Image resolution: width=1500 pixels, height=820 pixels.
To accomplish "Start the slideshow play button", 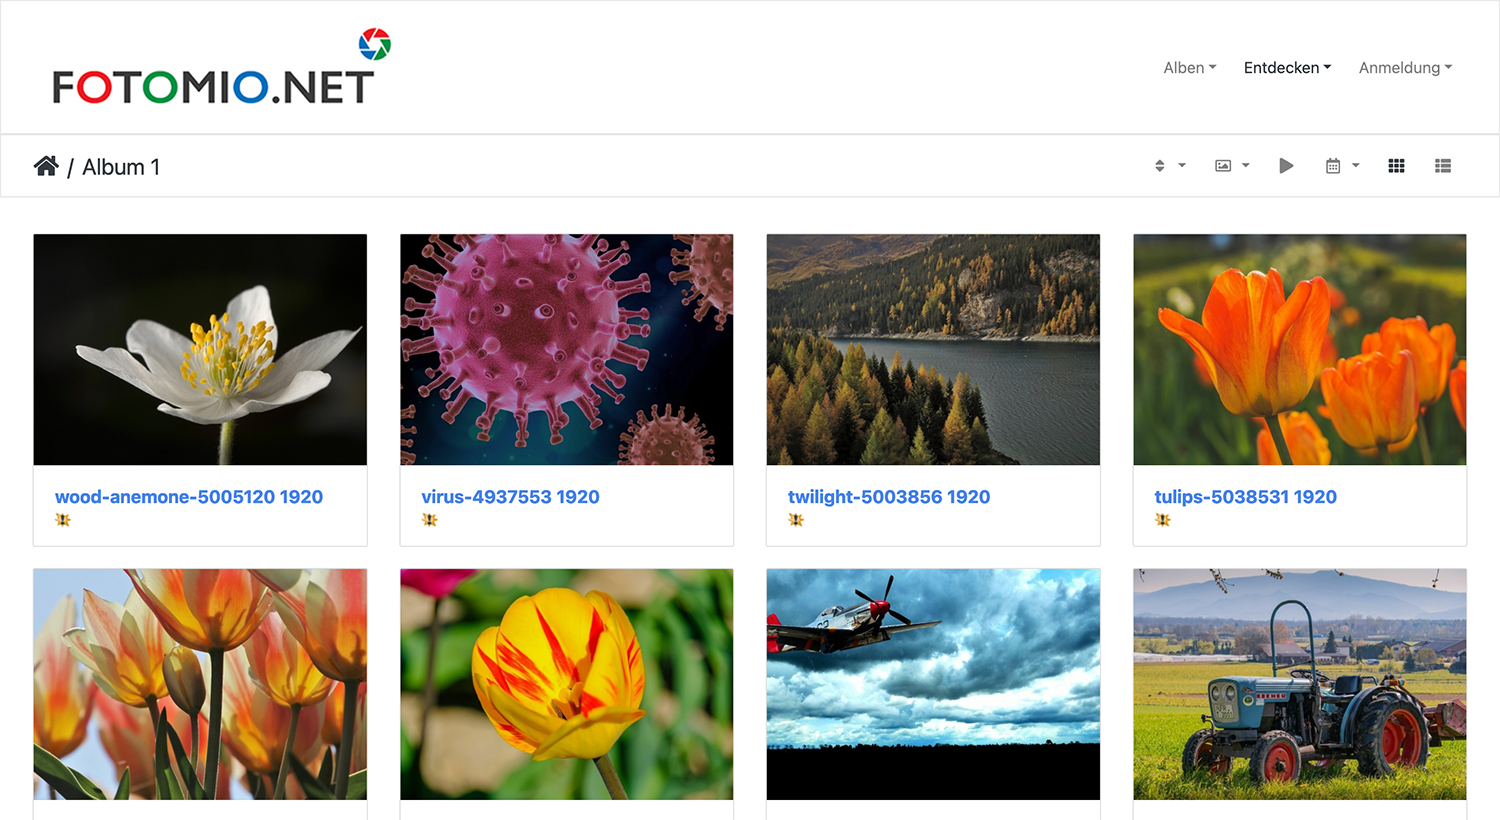I will 1286,166.
